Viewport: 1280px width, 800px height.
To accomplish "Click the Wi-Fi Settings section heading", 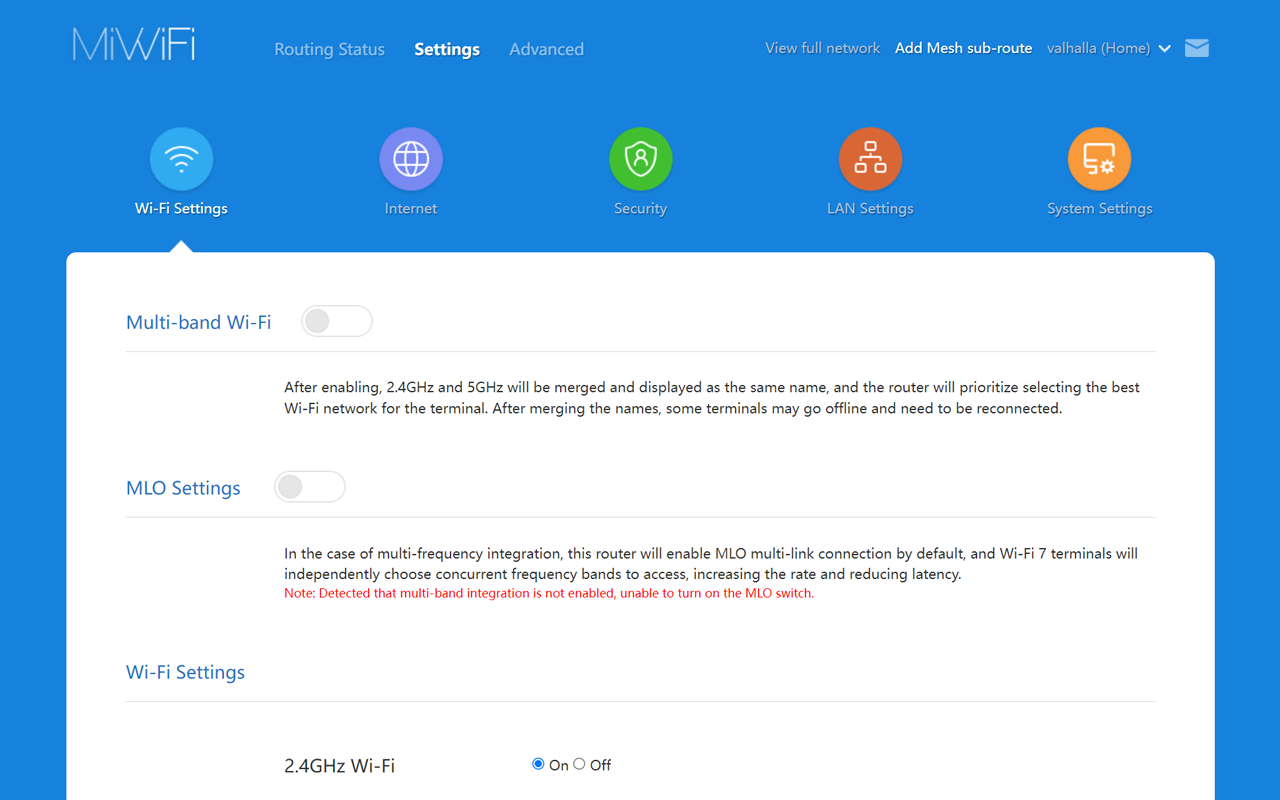I will click(x=185, y=671).
